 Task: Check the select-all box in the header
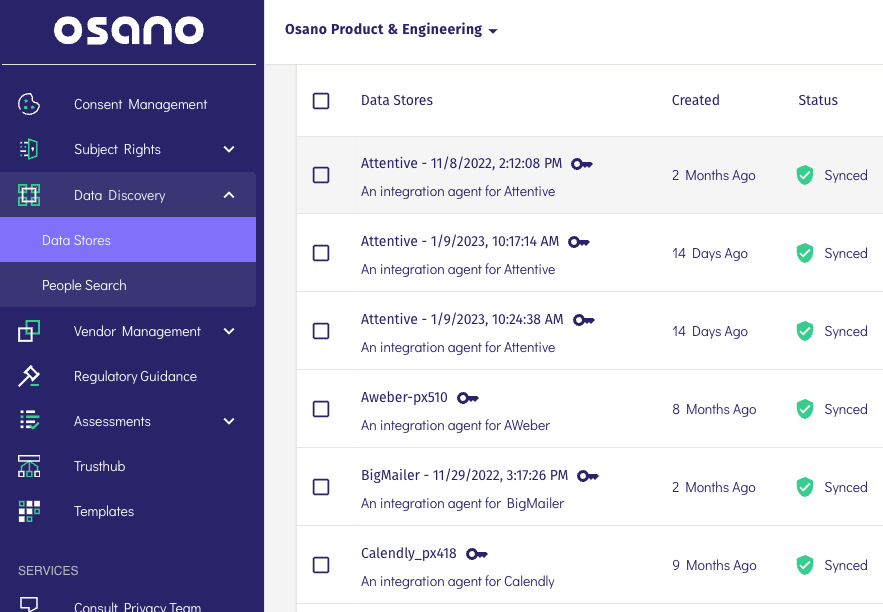click(321, 100)
